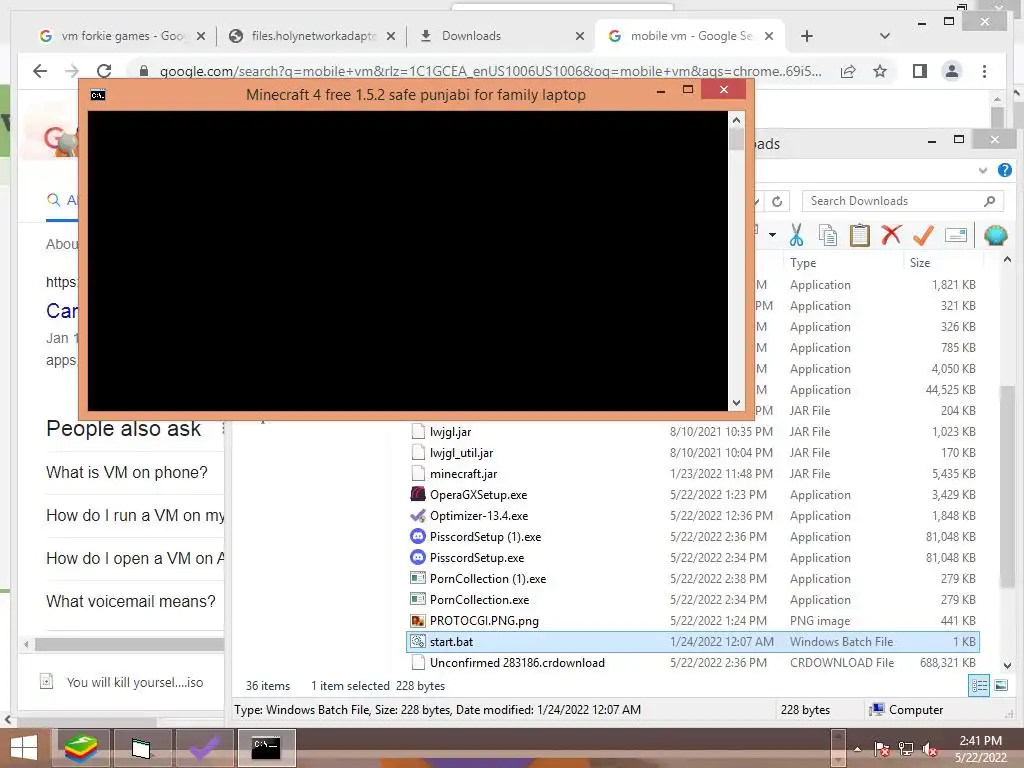
Task: Click the Cut scissors icon in Explorer toolbar
Action: [796, 235]
